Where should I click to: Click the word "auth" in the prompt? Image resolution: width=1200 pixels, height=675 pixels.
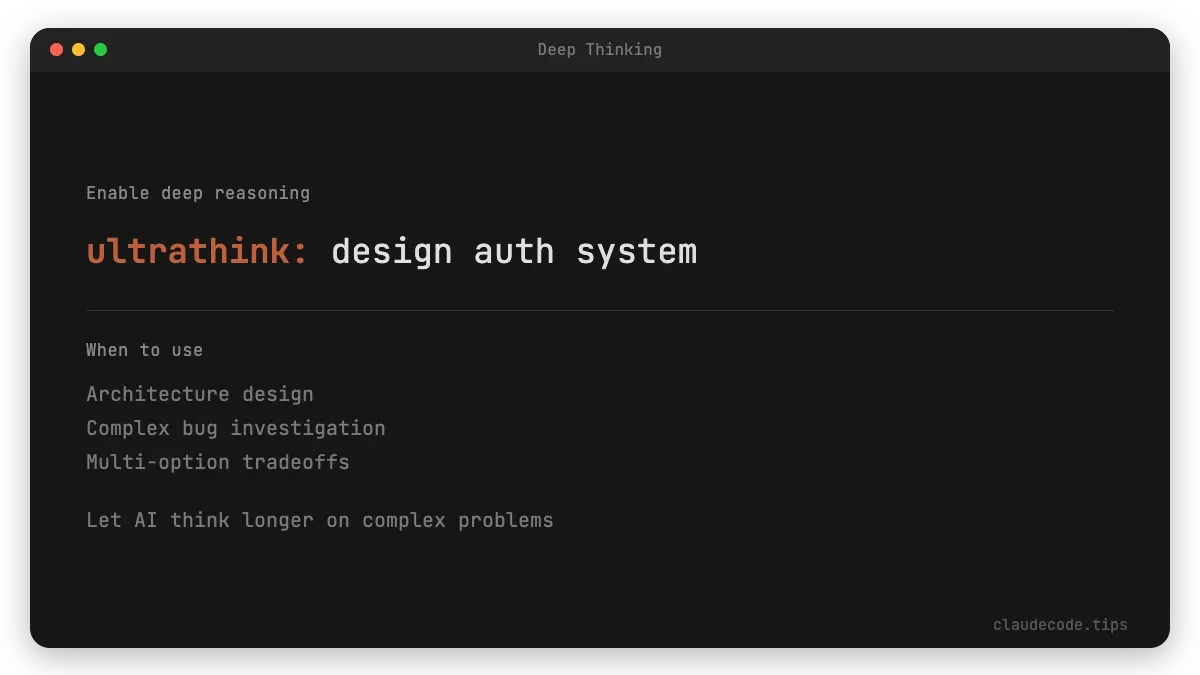[514, 251]
